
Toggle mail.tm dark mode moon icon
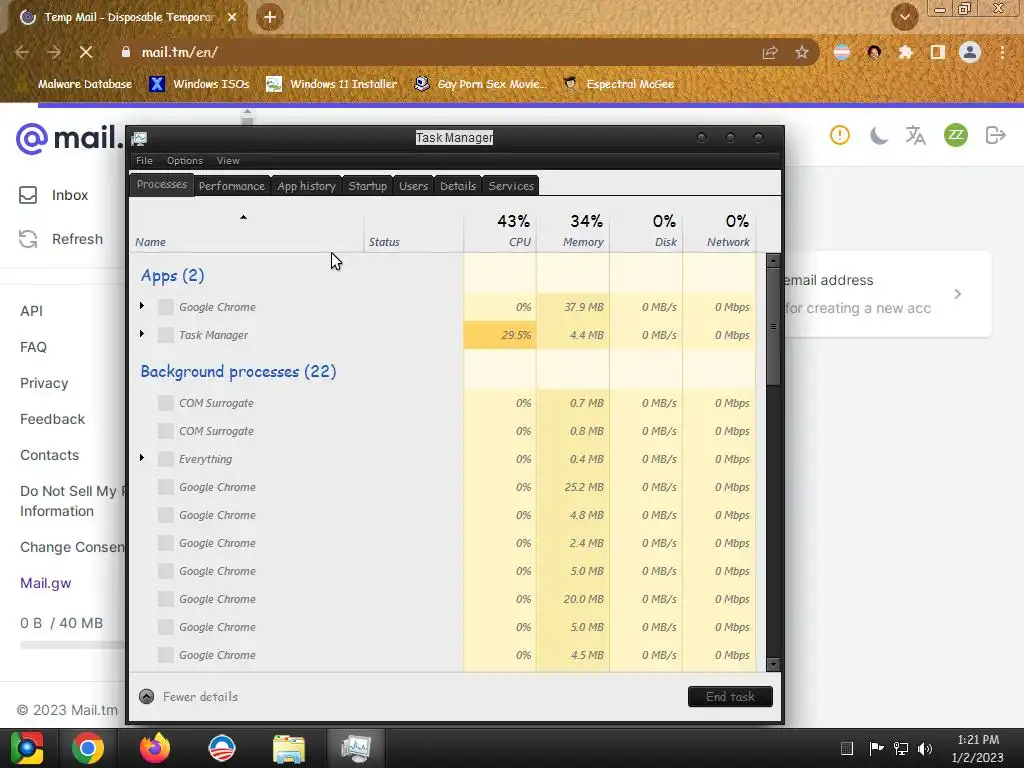[x=878, y=135]
